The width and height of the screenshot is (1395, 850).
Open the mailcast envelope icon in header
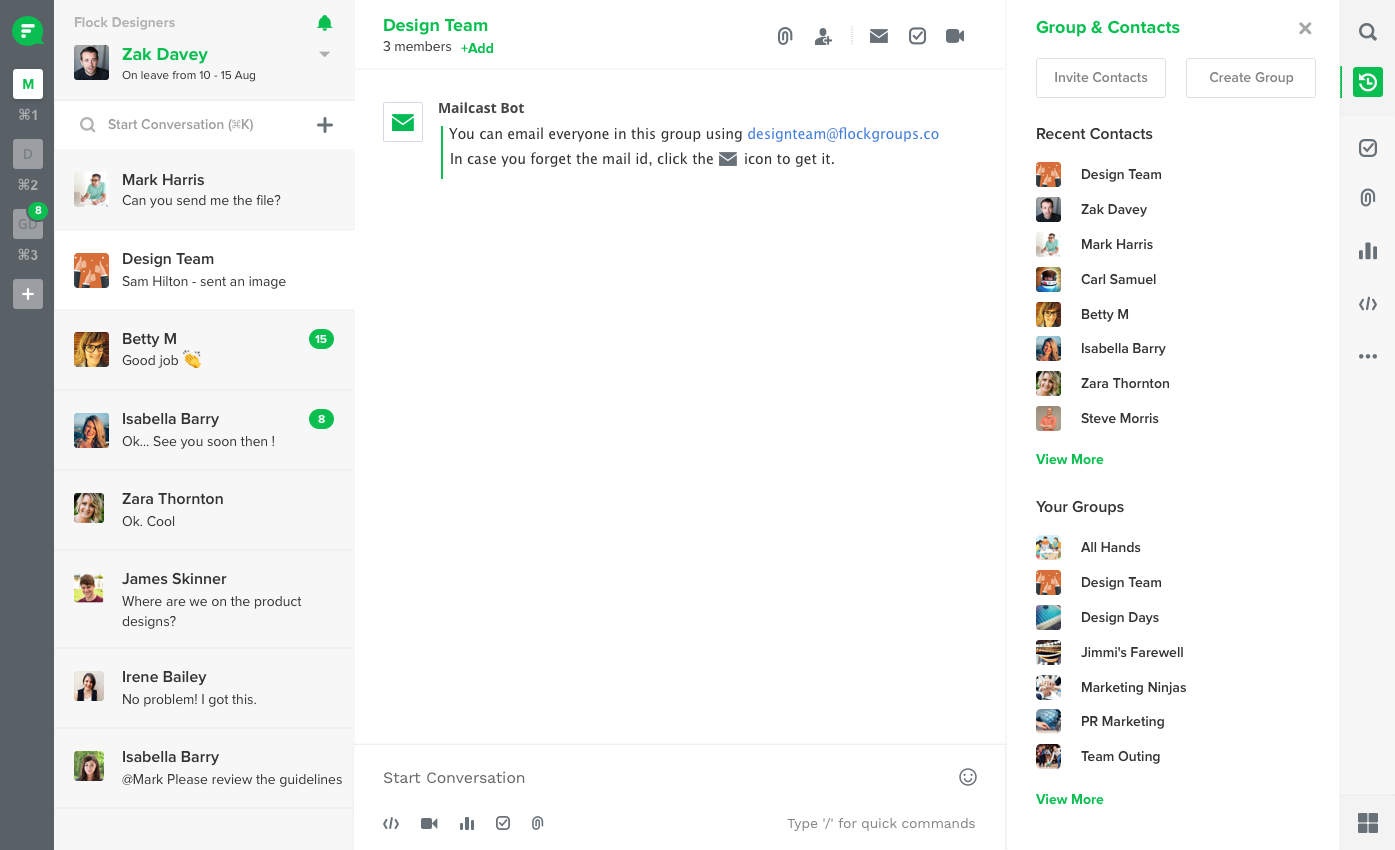point(878,36)
